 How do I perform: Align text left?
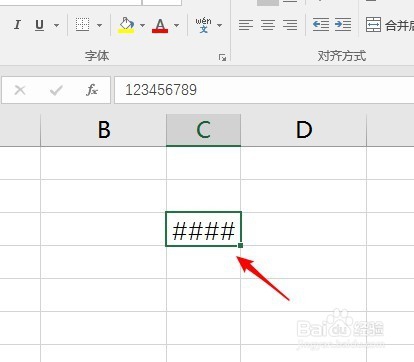pos(246,25)
